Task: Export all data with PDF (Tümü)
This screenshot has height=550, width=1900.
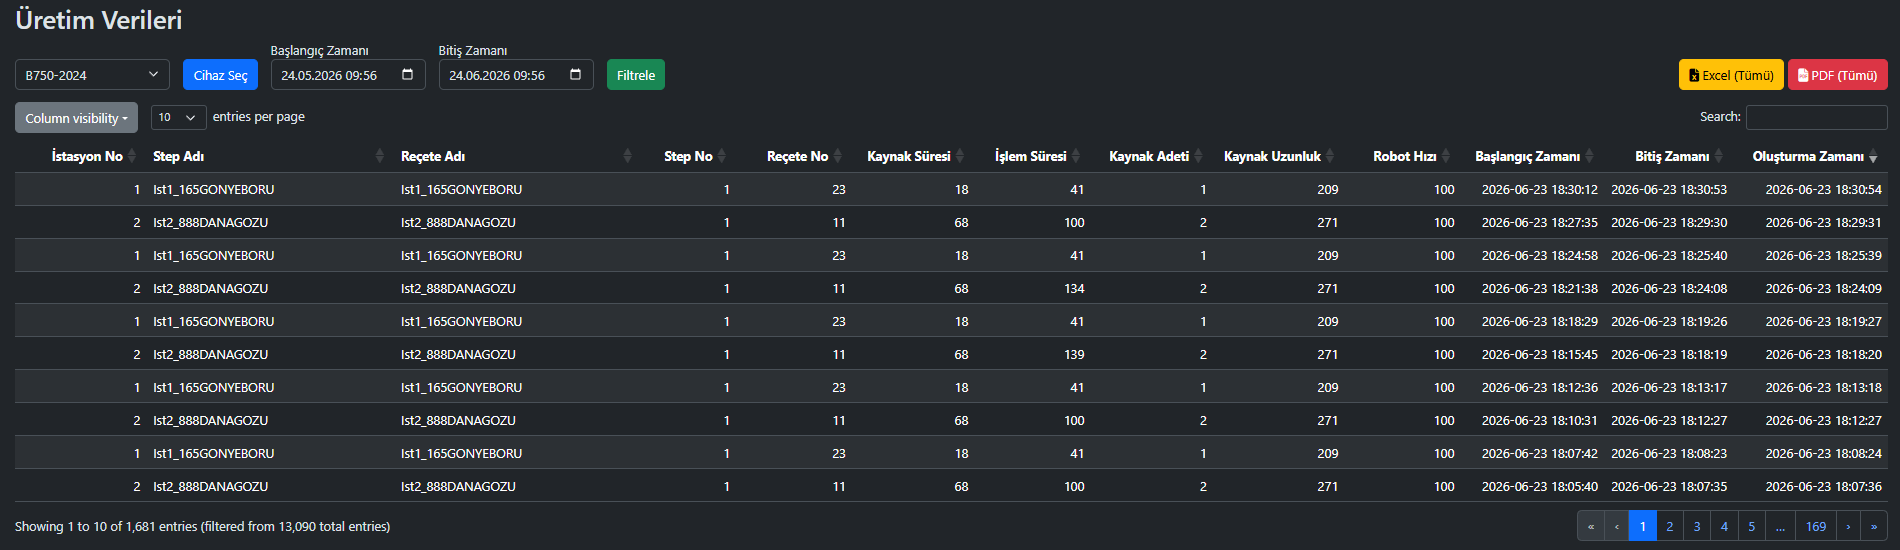Action: tap(1838, 75)
